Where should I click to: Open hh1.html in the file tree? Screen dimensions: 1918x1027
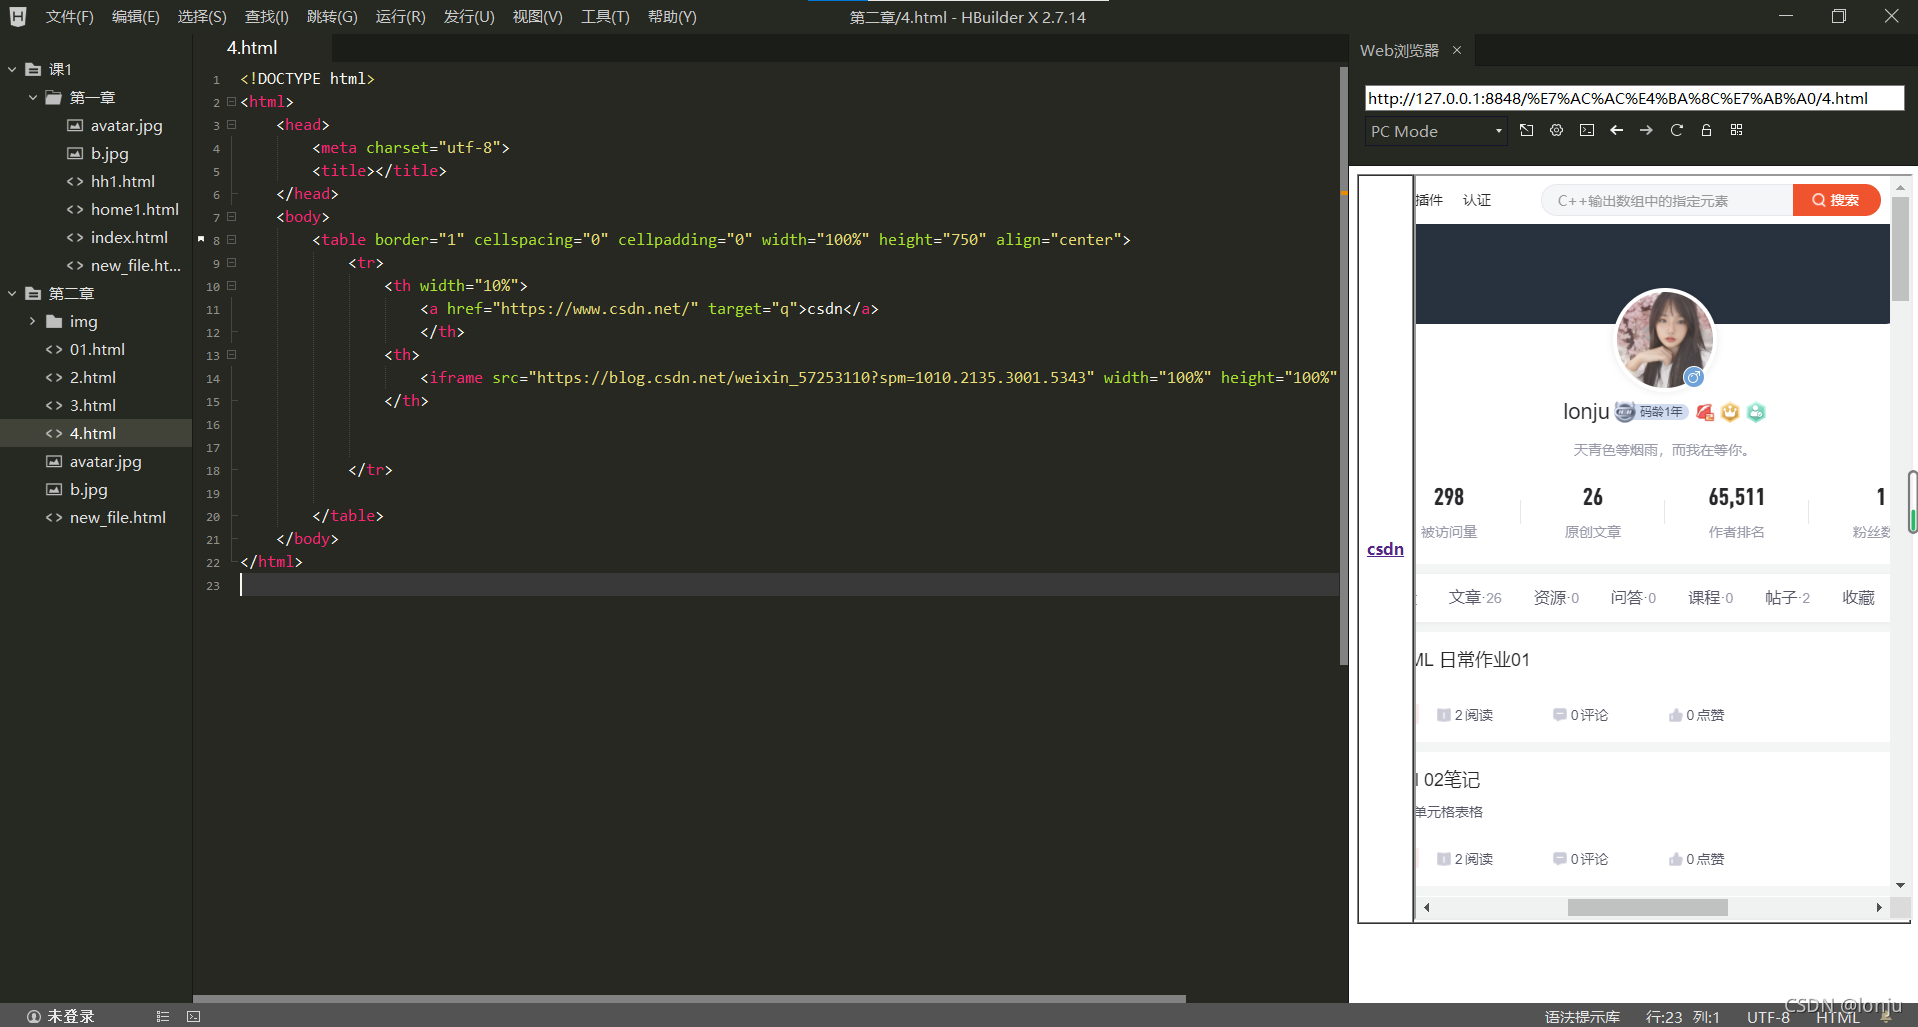122,181
